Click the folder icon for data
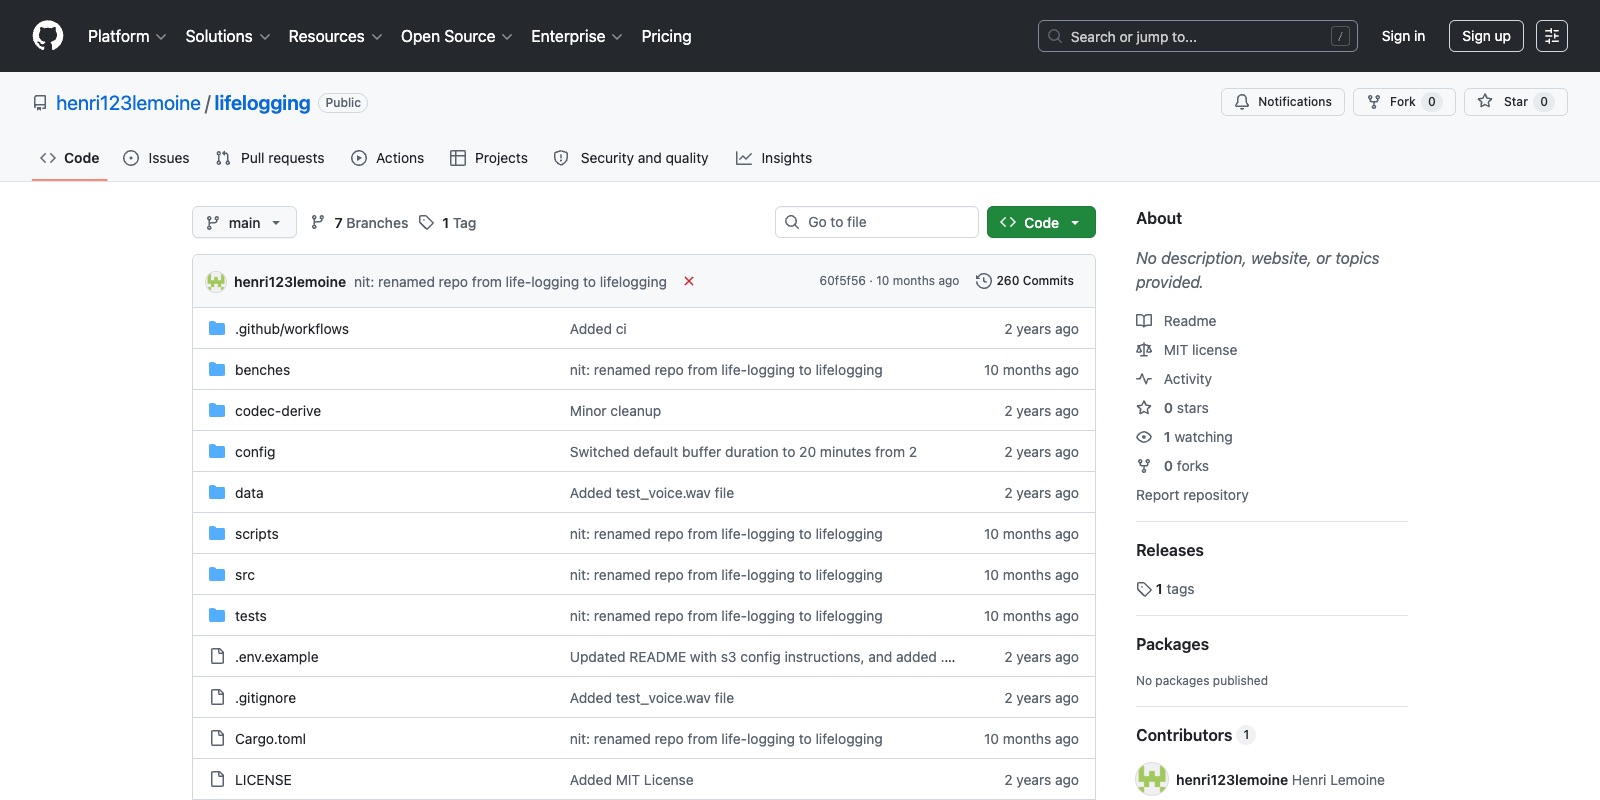 (217, 492)
